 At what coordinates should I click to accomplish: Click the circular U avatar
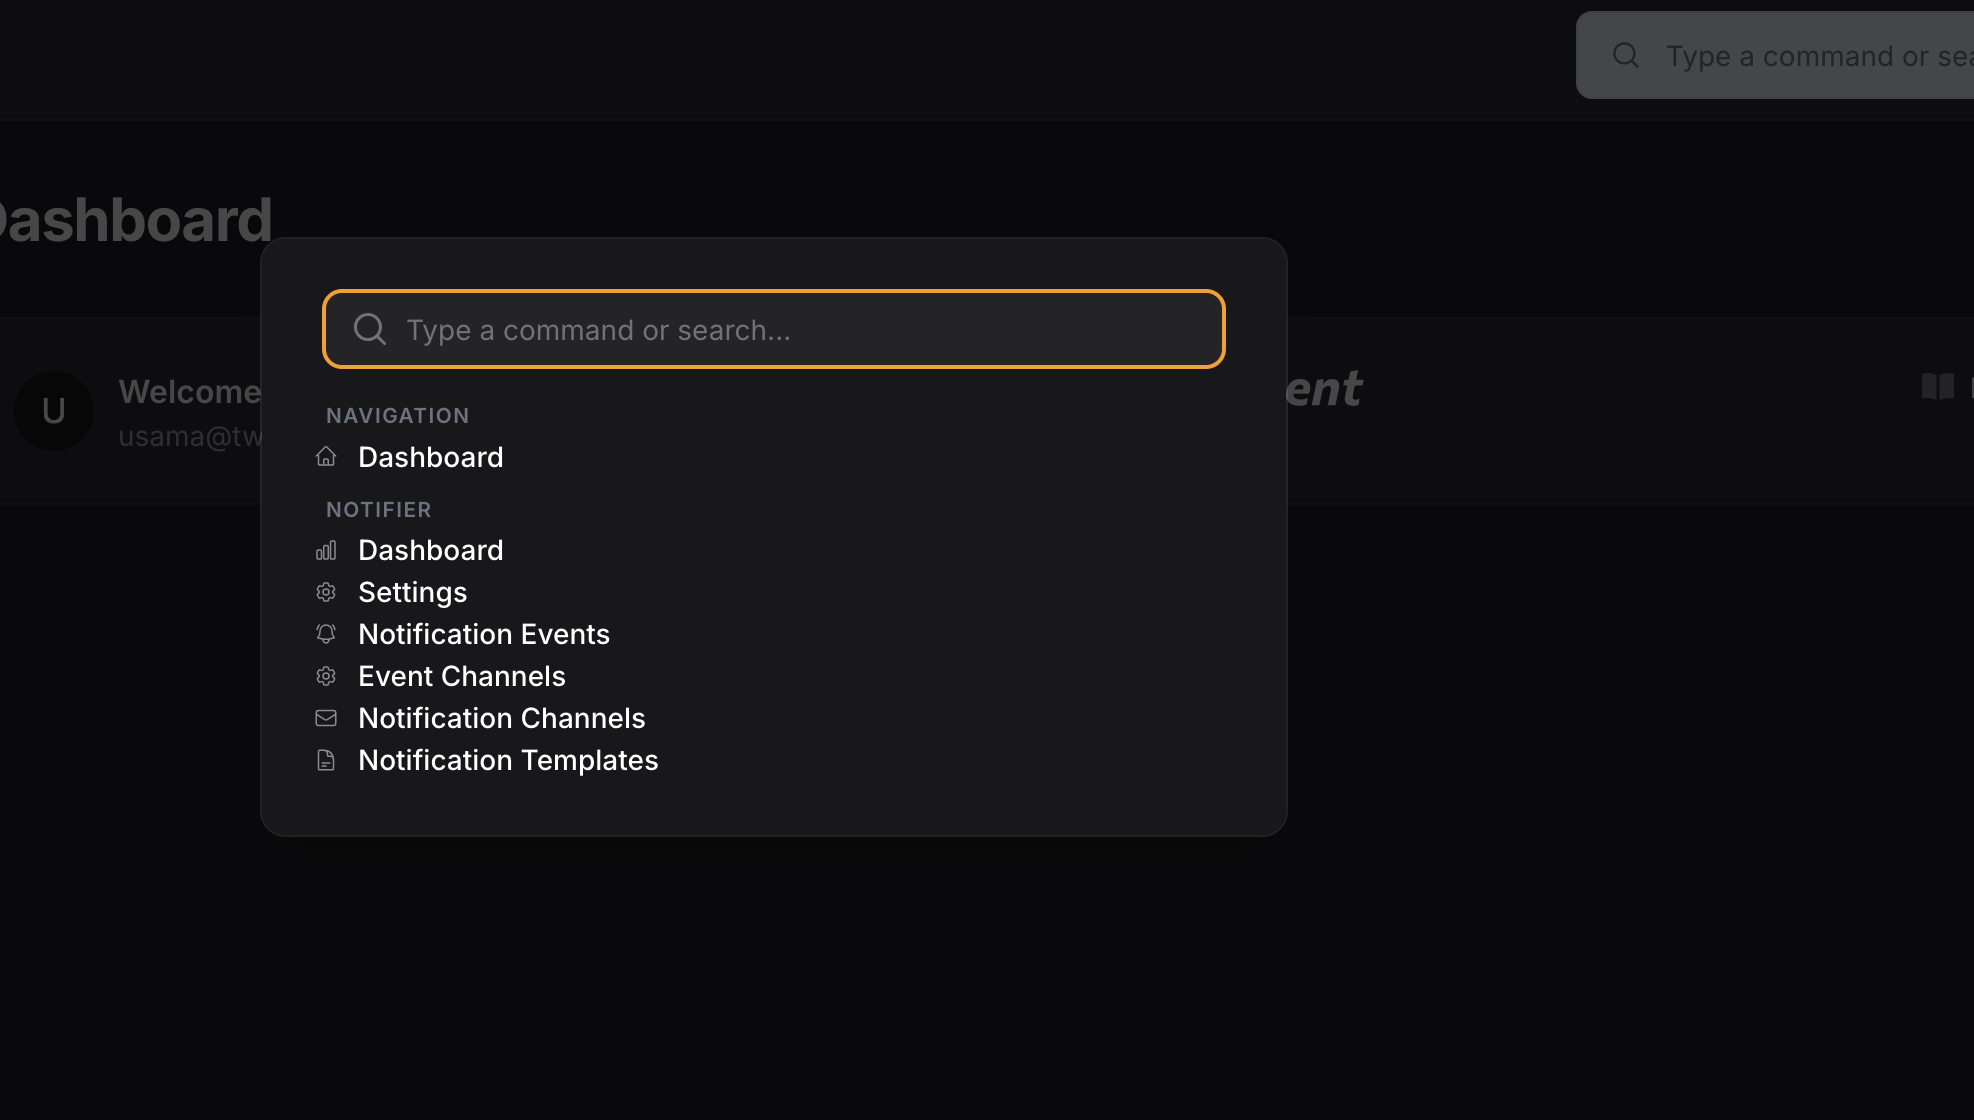pyautogui.click(x=53, y=410)
